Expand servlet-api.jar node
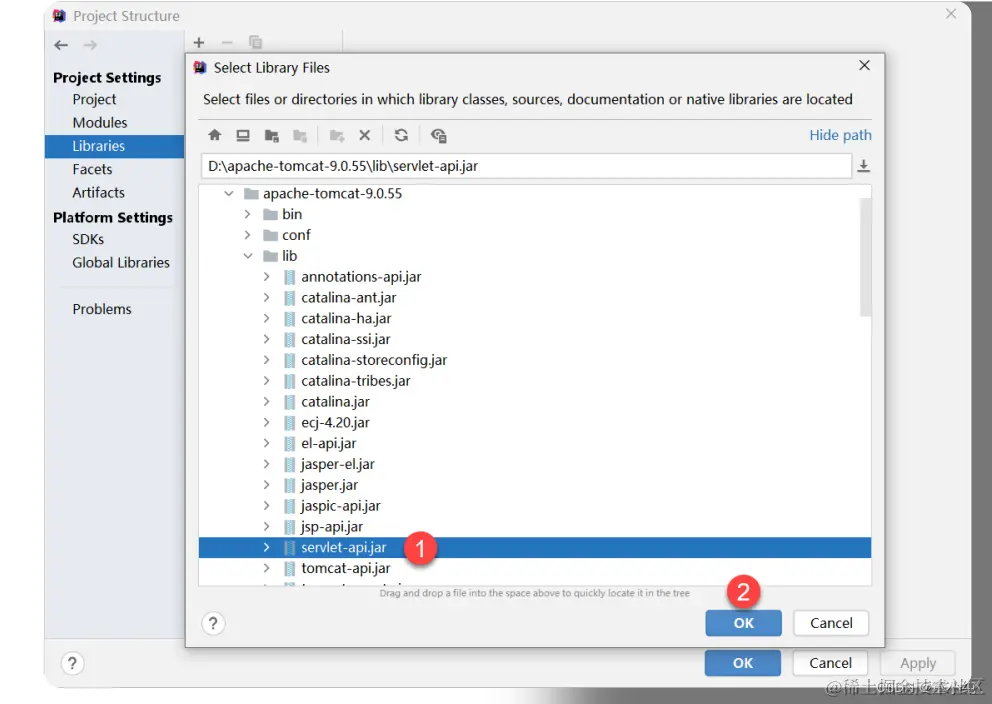Viewport: 992px width, 704px height. (266, 547)
